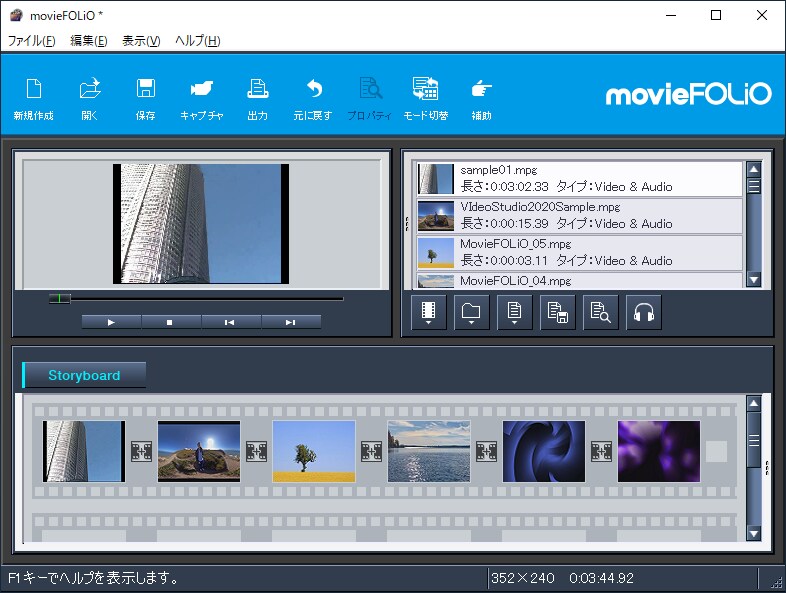The width and height of the screenshot is (786, 593).
Task: Click the movieFOLiO app icon in title bar
Action: click(16, 15)
